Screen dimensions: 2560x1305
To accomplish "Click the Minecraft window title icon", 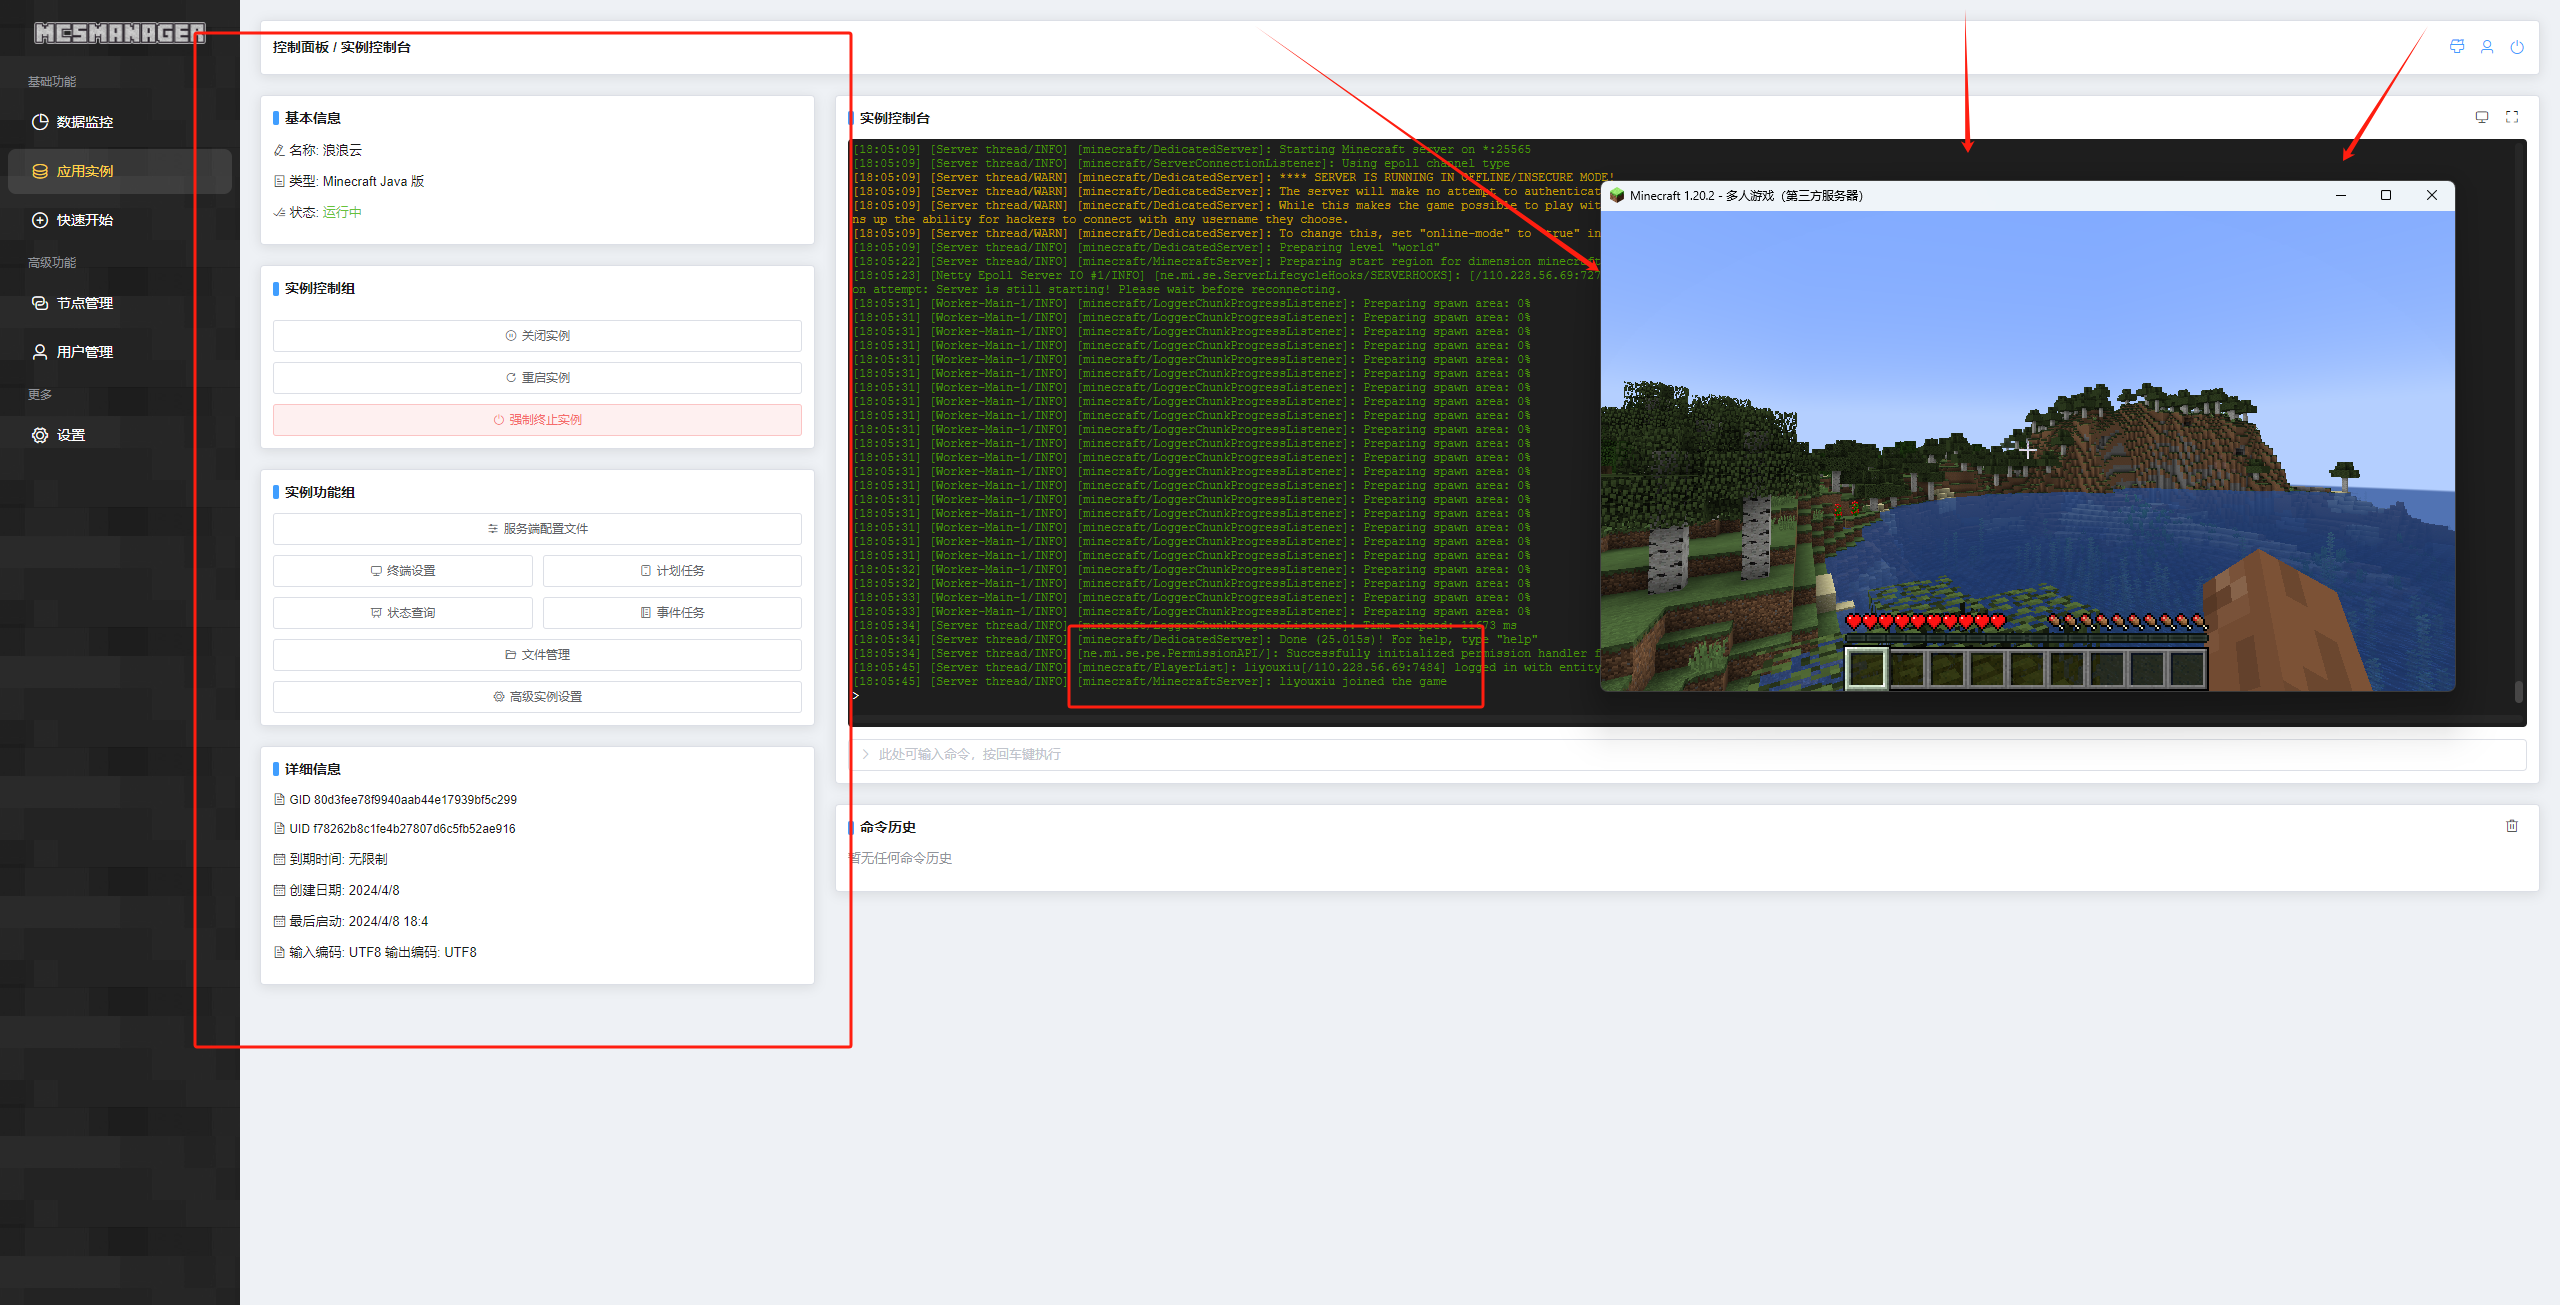I will pyautogui.click(x=1617, y=196).
